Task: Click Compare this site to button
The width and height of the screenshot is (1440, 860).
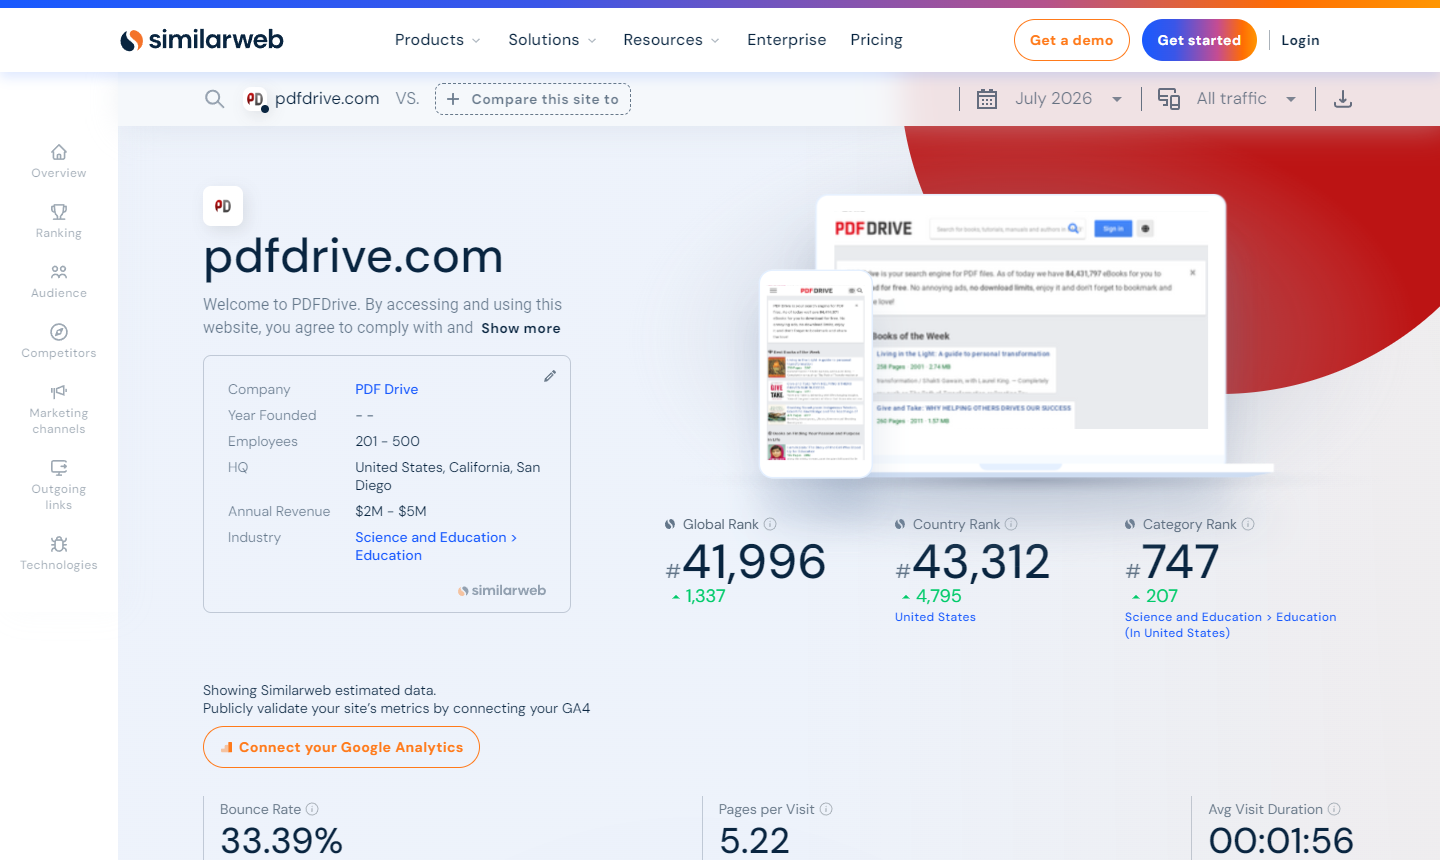Action: [x=533, y=99]
